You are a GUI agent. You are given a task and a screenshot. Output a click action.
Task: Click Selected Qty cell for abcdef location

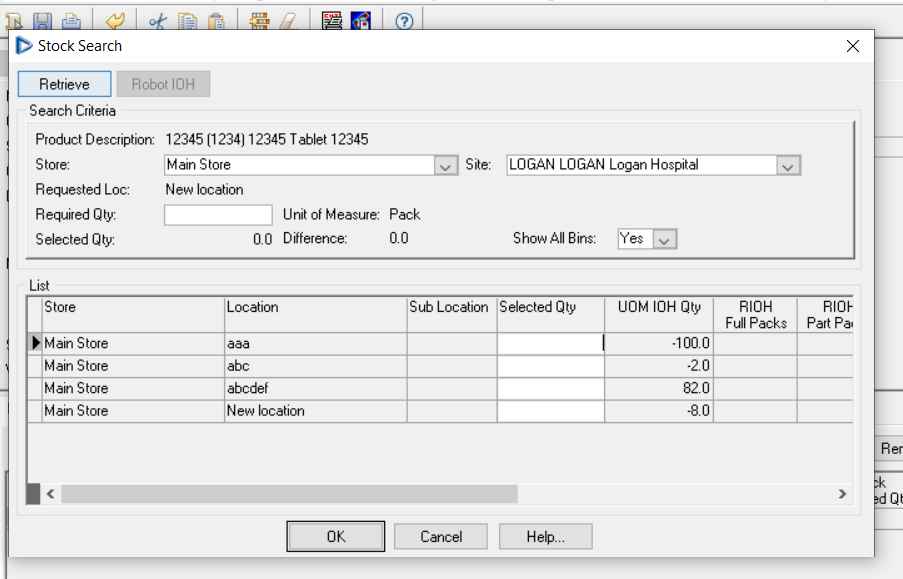tap(551, 388)
